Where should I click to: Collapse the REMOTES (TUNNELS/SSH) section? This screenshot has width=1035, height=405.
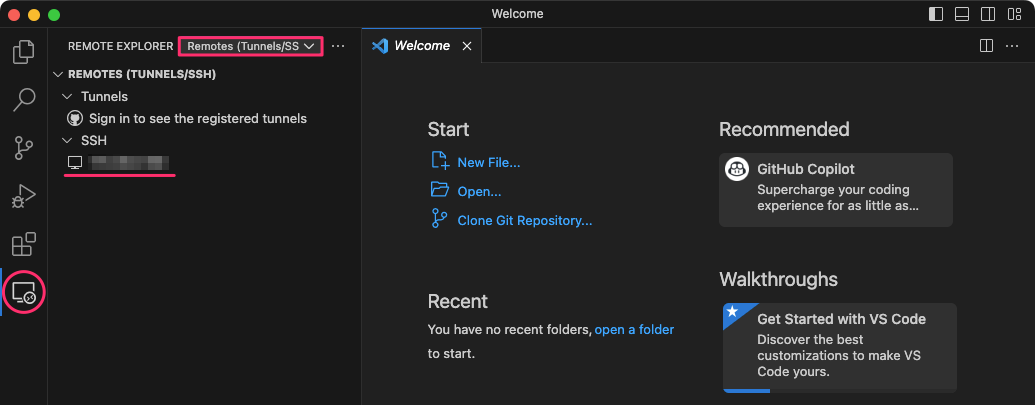[x=59, y=75]
